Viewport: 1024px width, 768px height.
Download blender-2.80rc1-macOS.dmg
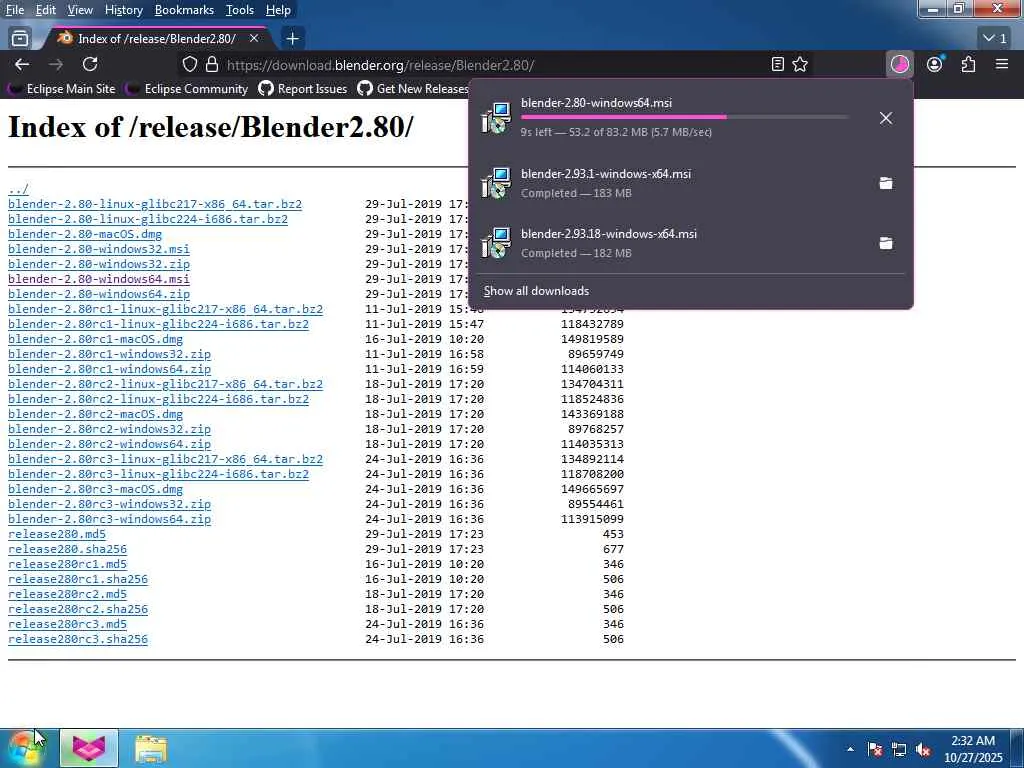click(x=95, y=339)
